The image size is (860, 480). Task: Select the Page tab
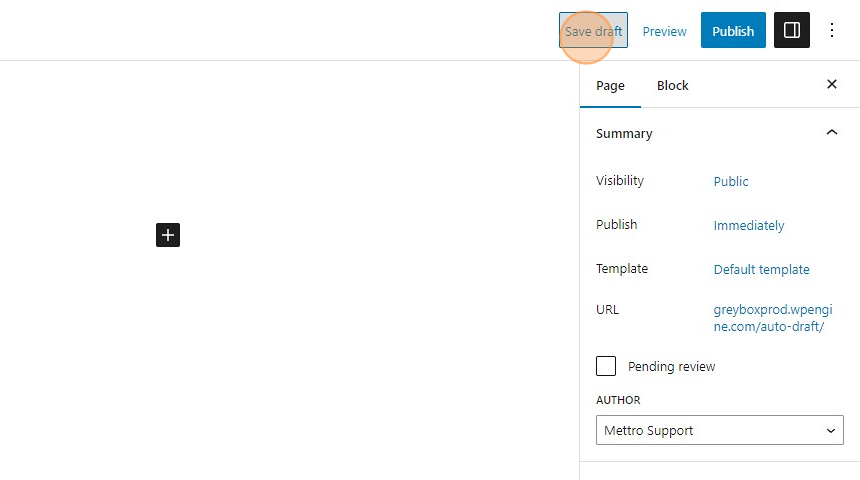pyautogui.click(x=610, y=86)
